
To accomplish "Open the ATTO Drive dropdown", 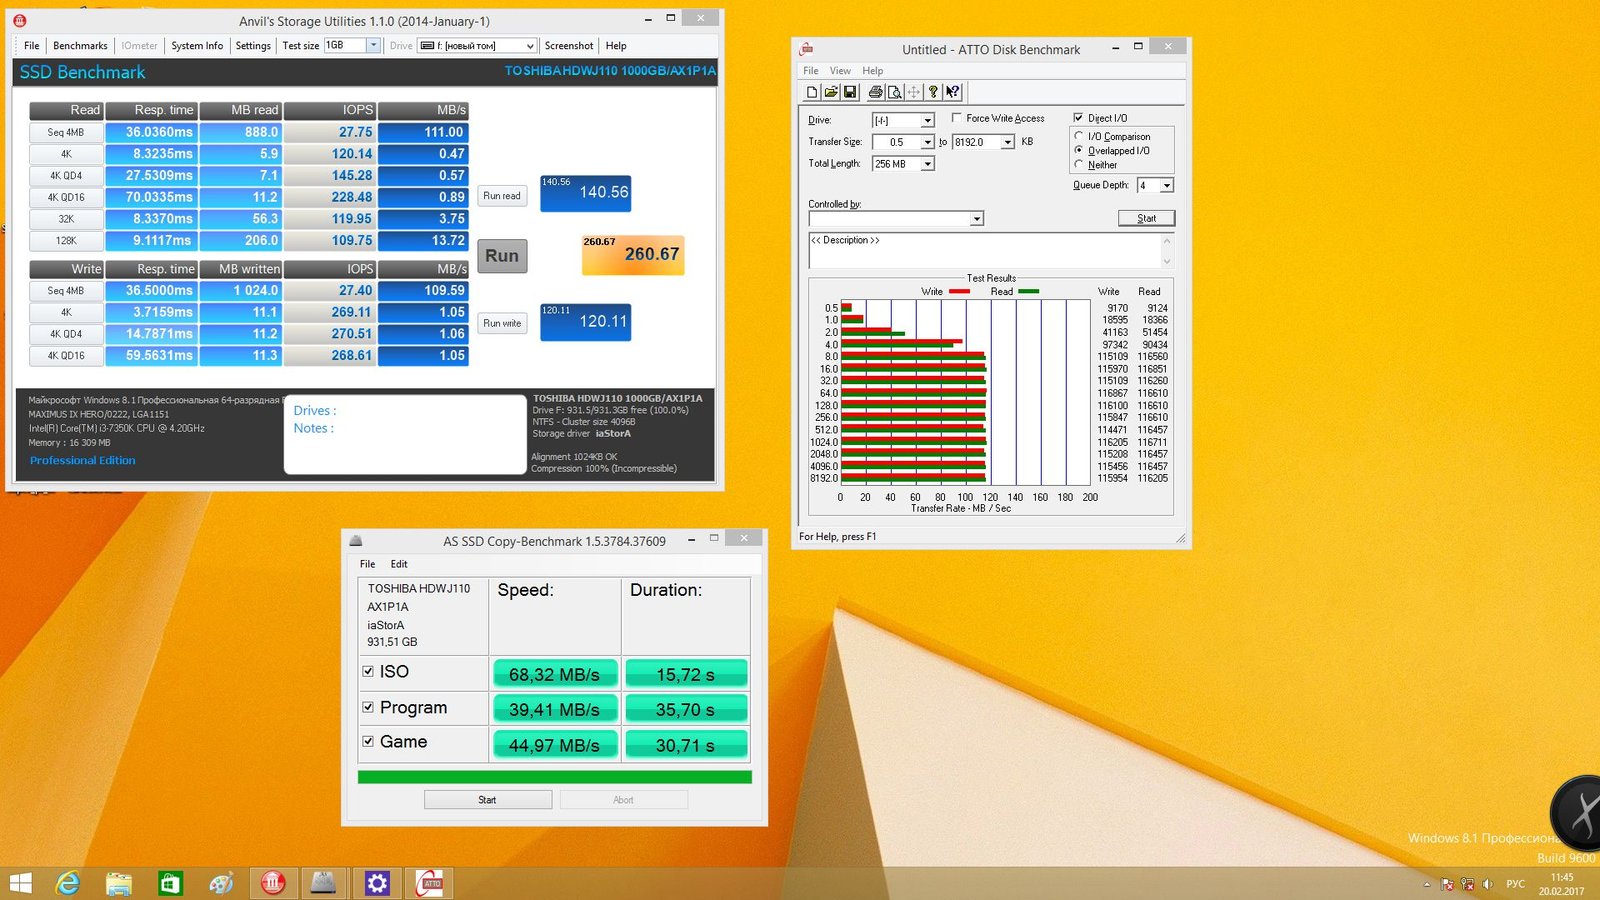I will 928,120.
